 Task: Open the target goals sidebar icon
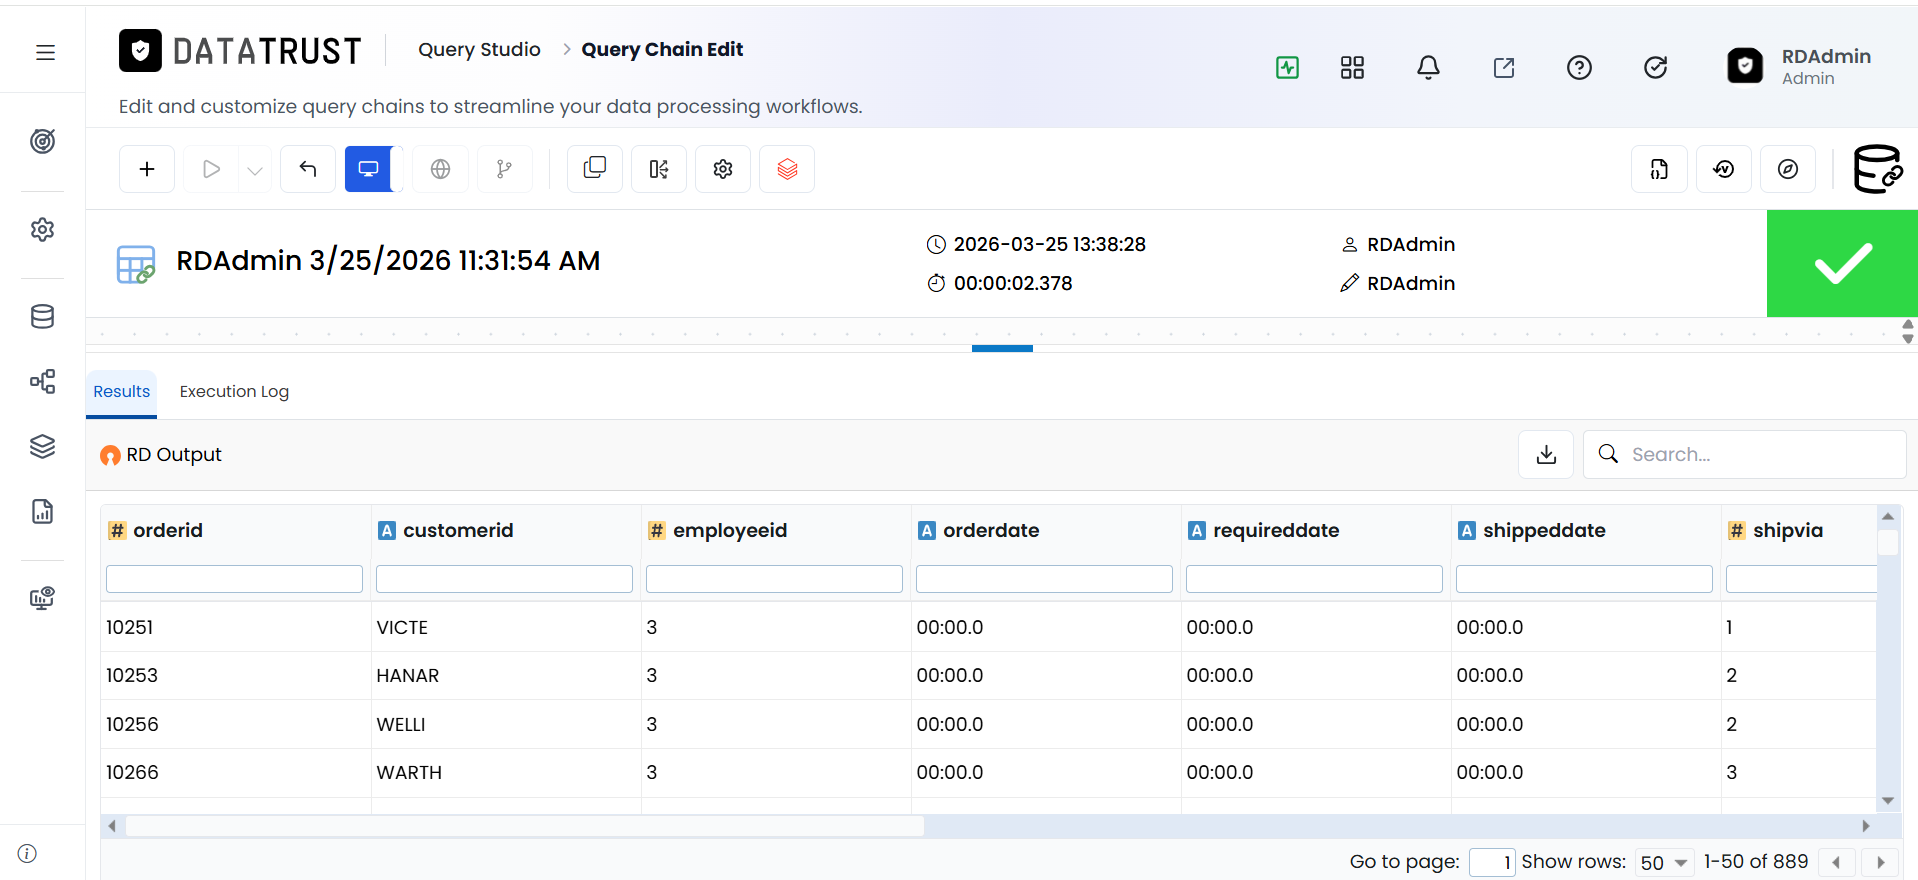coord(42,141)
